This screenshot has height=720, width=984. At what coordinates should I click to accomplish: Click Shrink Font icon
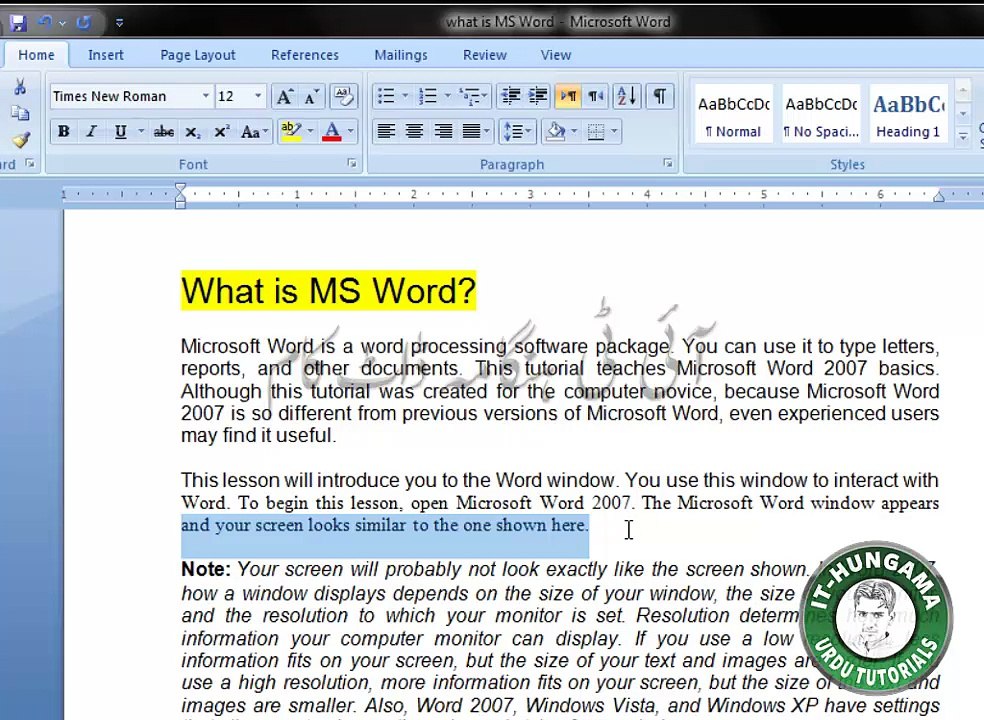pos(312,97)
